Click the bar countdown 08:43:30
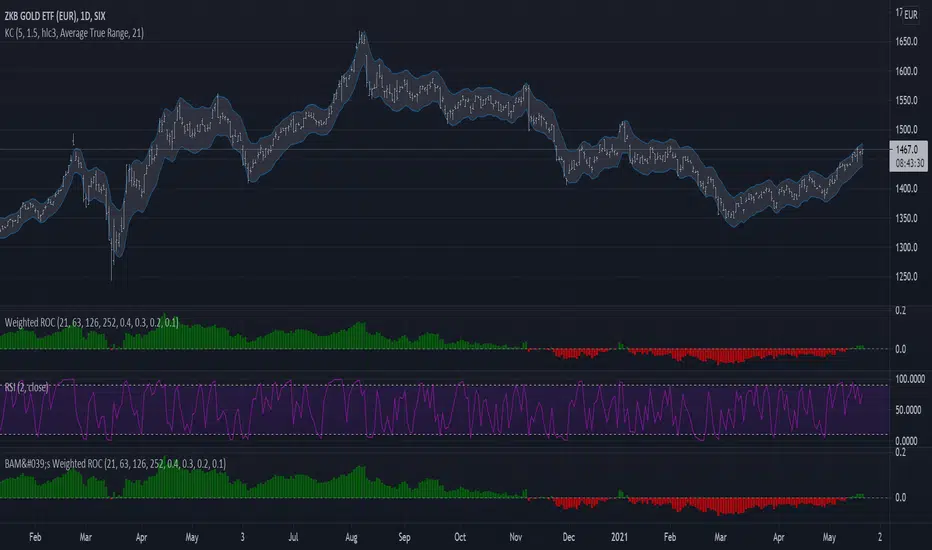Screen dimensions: 932x550 (909, 164)
